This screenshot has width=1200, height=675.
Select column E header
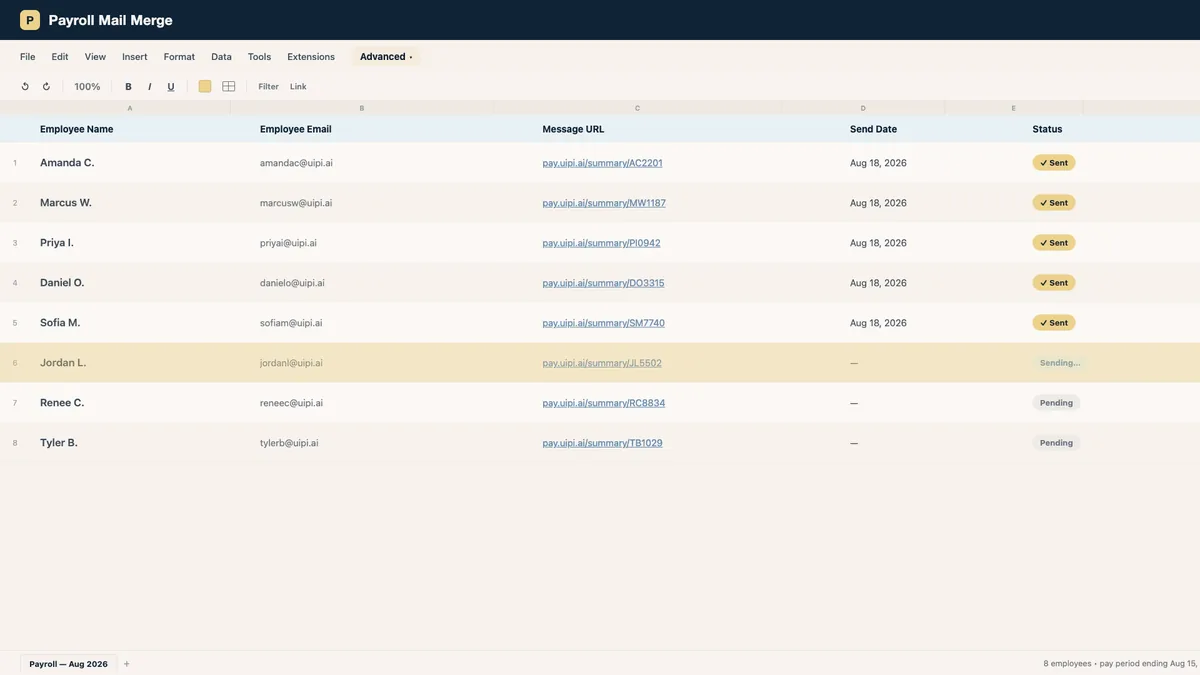[x=1013, y=108]
